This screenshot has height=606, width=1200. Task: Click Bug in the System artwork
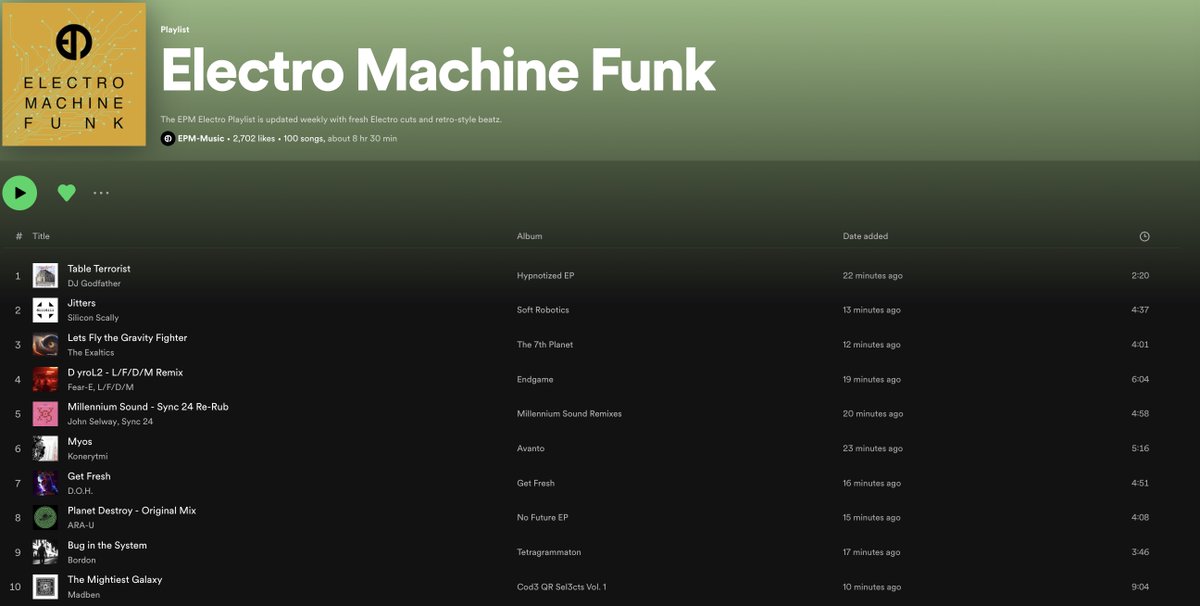click(x=45, y=552)
